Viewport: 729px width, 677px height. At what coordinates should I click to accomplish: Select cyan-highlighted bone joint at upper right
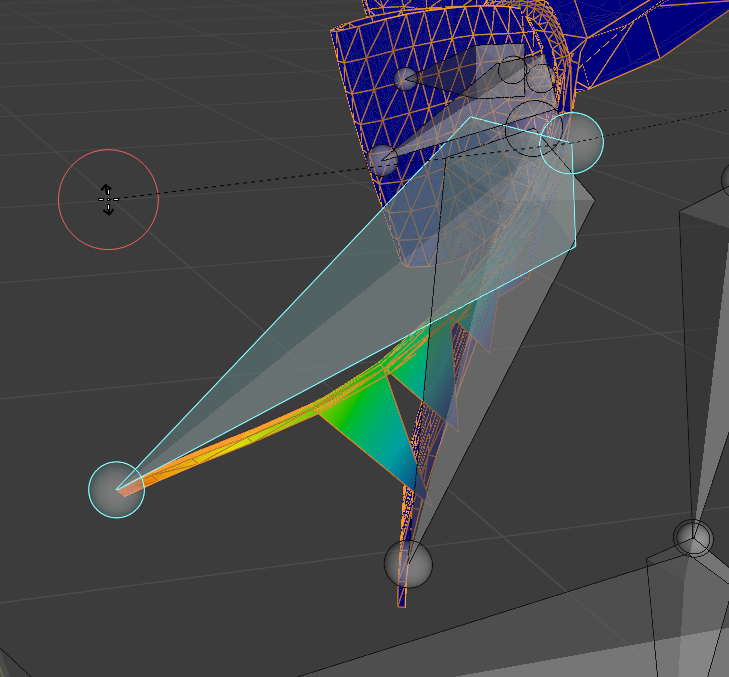pyautogui.click(x=571, y=142)
